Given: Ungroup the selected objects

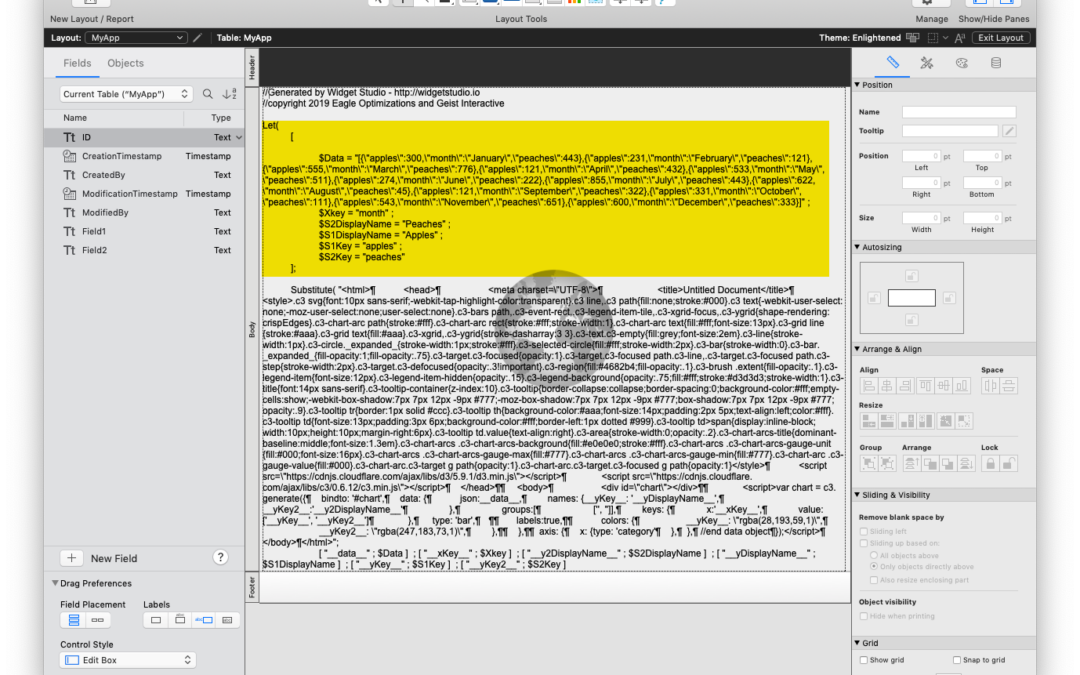Looking at the screenshot, I should tap(887, 464).
